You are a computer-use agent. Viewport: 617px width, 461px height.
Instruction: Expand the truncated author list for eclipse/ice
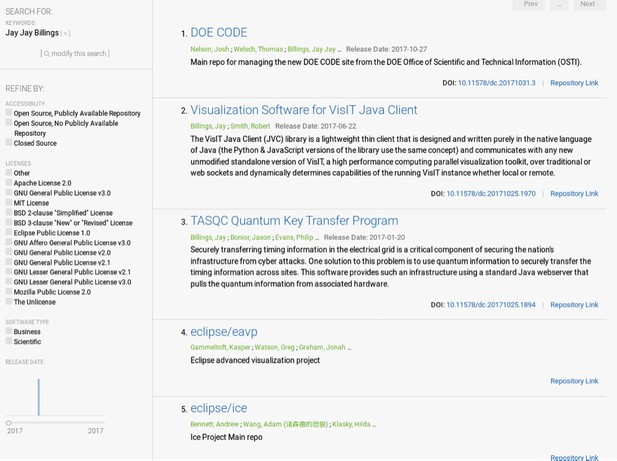[374, 425]
